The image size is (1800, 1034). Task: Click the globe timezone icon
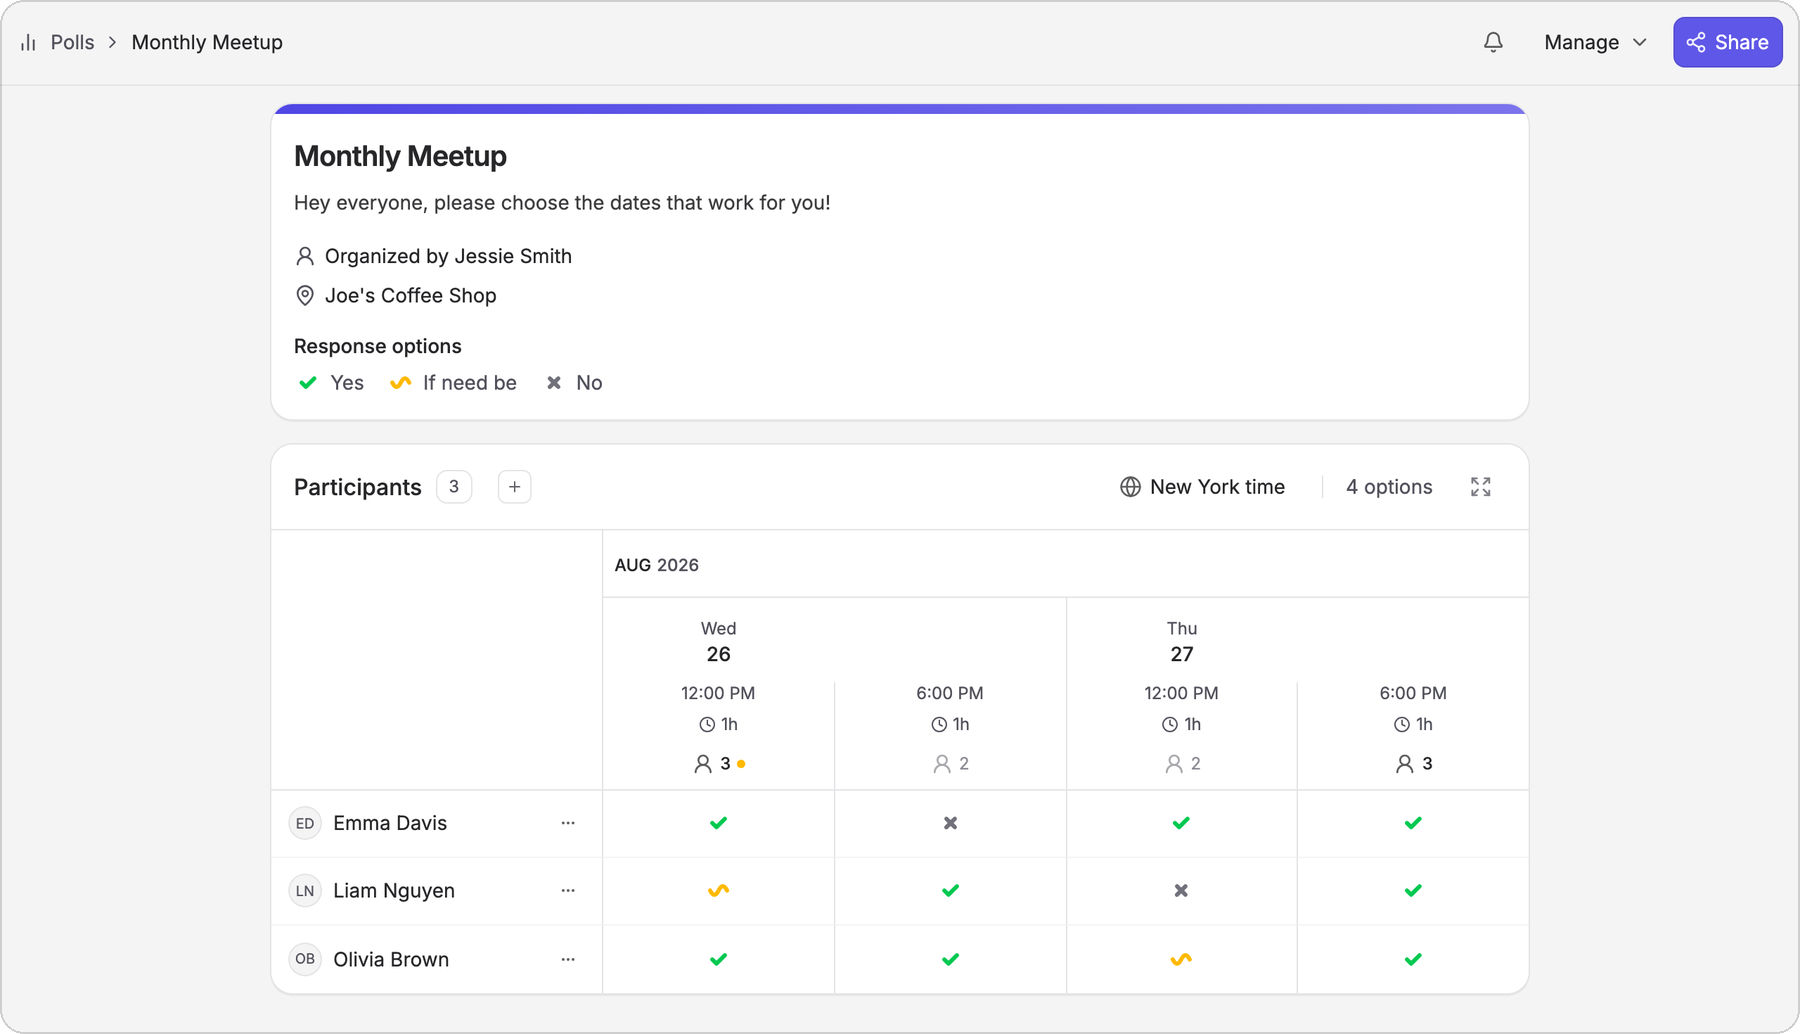pyautogui.click(x=1130, y=487)
